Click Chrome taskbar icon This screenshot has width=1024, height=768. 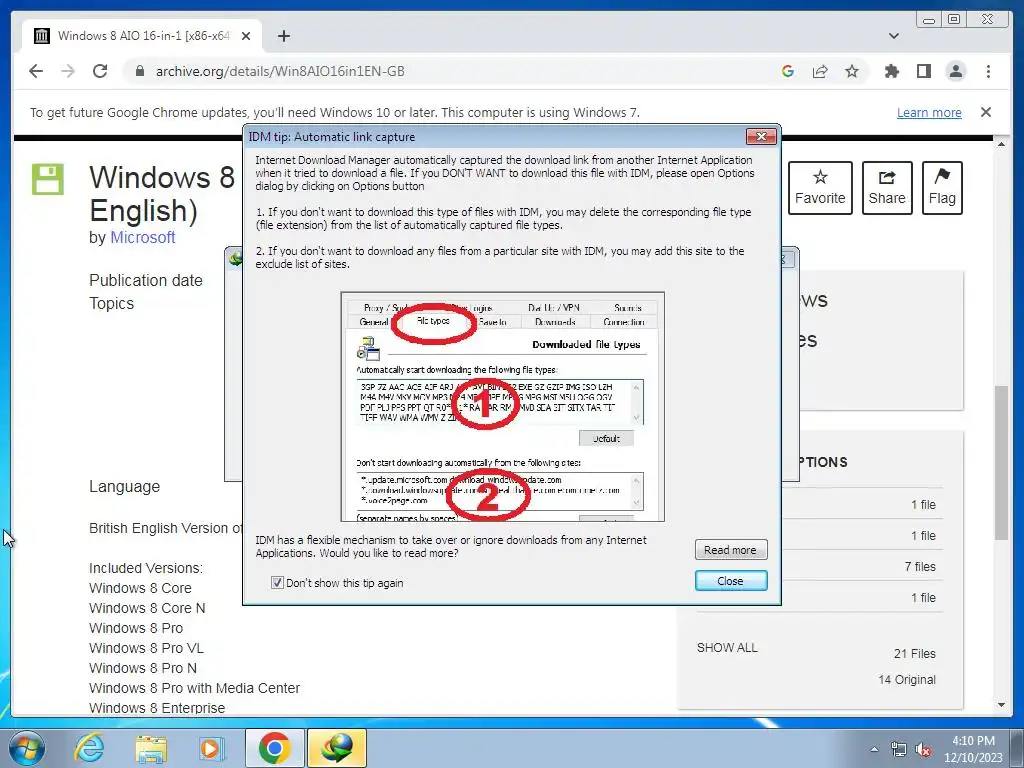(274, 748)
